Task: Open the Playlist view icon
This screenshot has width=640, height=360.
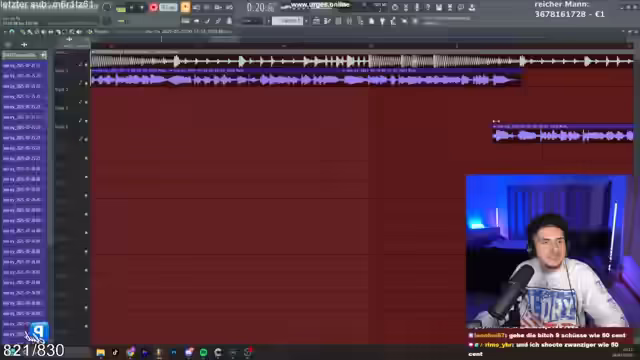Action: tap(316, 21)
